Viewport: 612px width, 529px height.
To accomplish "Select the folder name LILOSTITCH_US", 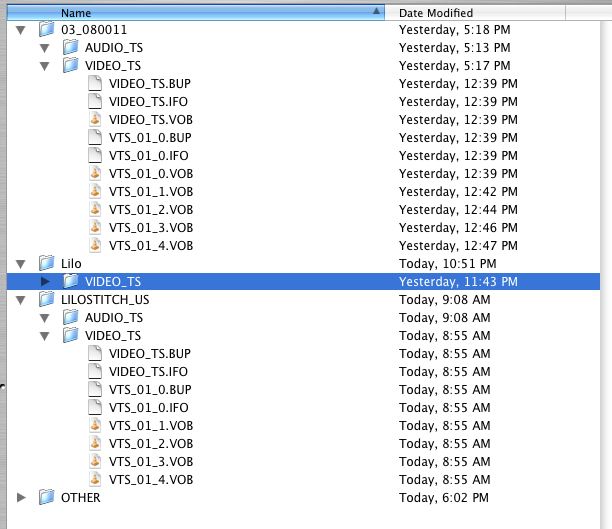I will 105,300.
